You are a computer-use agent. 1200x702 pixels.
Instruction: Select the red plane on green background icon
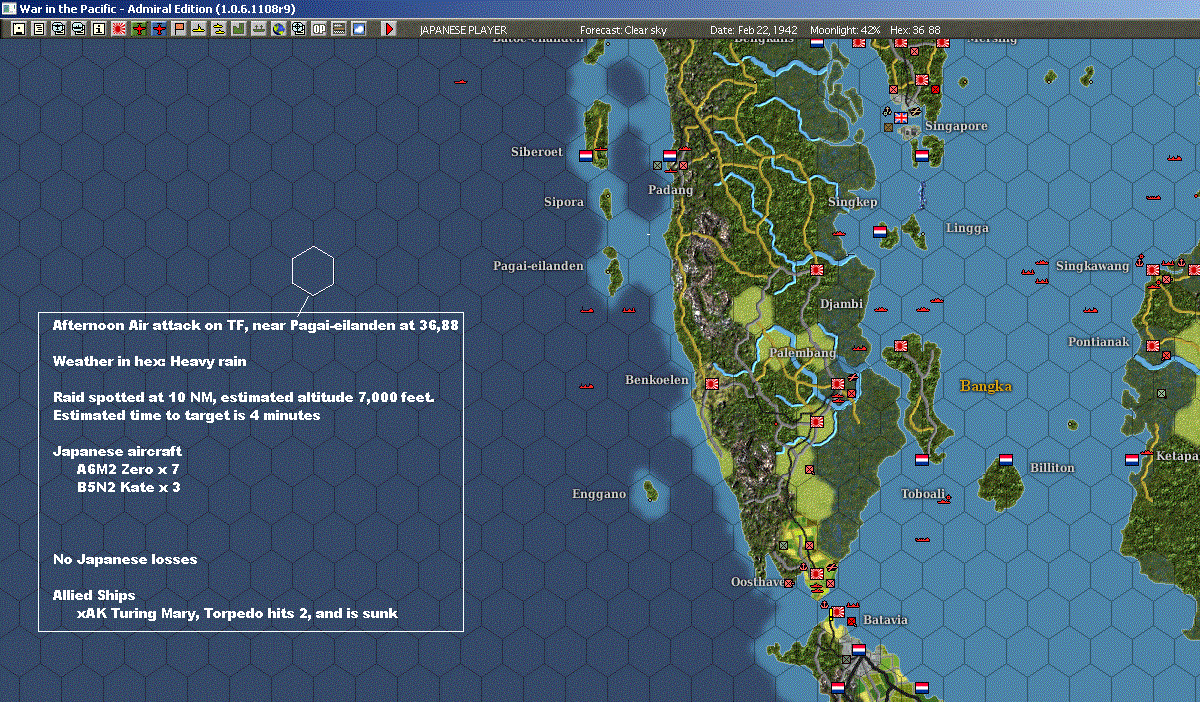click(x=139, y=29)
